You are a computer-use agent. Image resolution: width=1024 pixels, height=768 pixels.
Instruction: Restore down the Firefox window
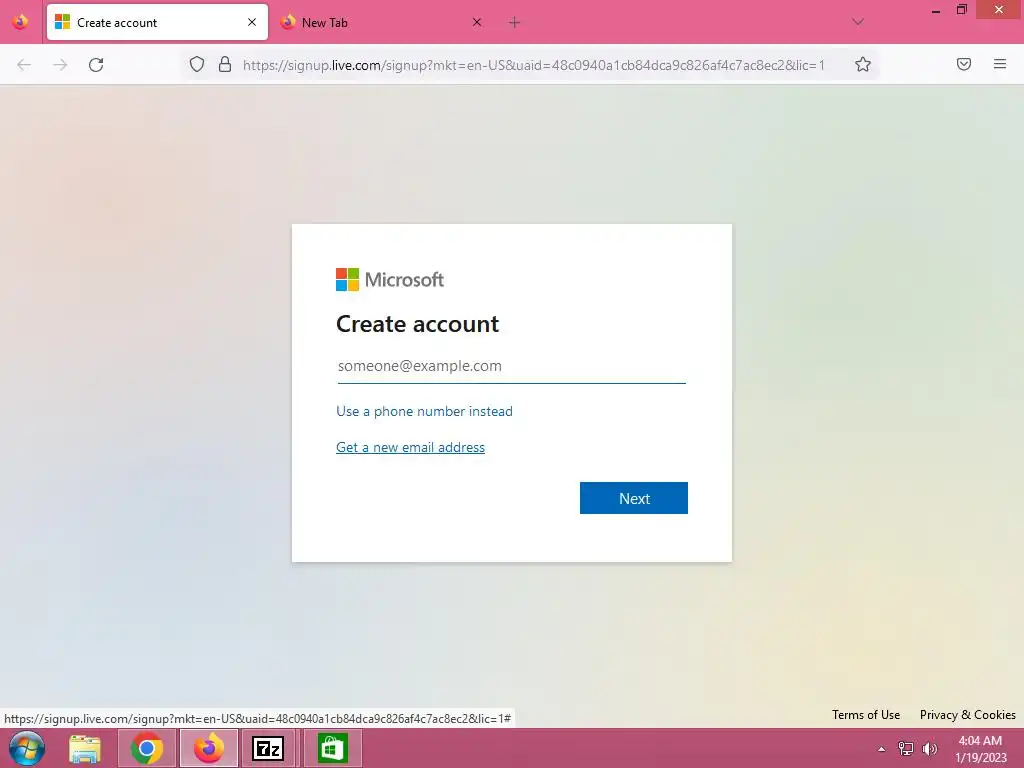(x=961, y=10)
